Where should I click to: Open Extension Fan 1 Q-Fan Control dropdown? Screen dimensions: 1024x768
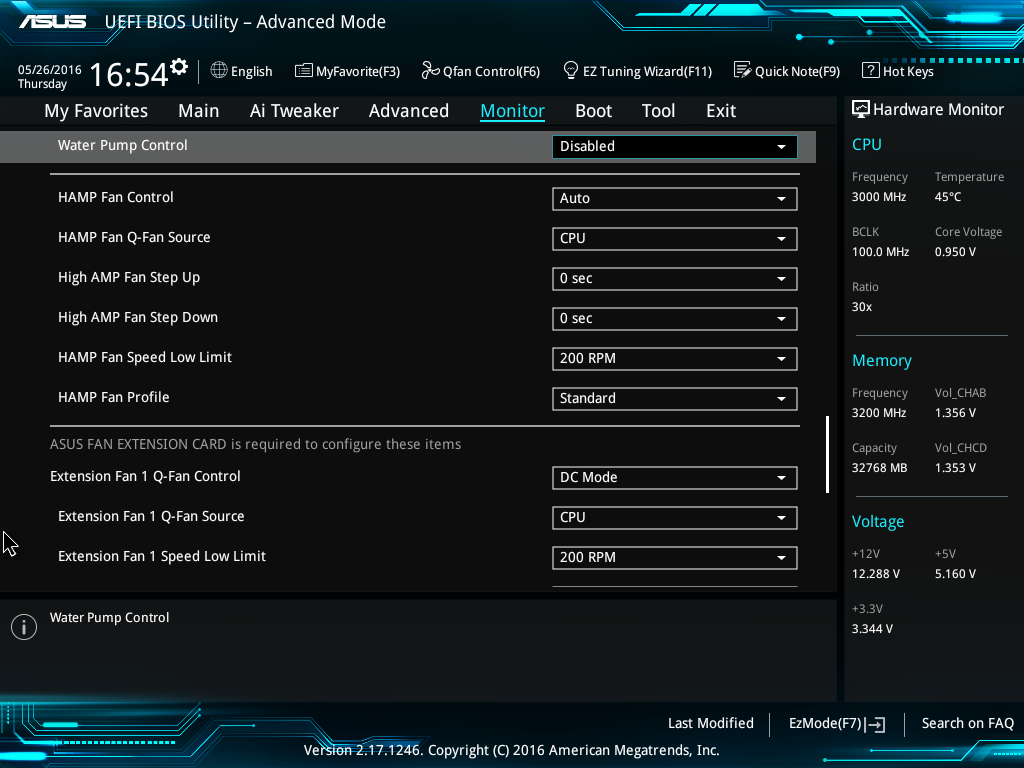click(x=675, y=477)
